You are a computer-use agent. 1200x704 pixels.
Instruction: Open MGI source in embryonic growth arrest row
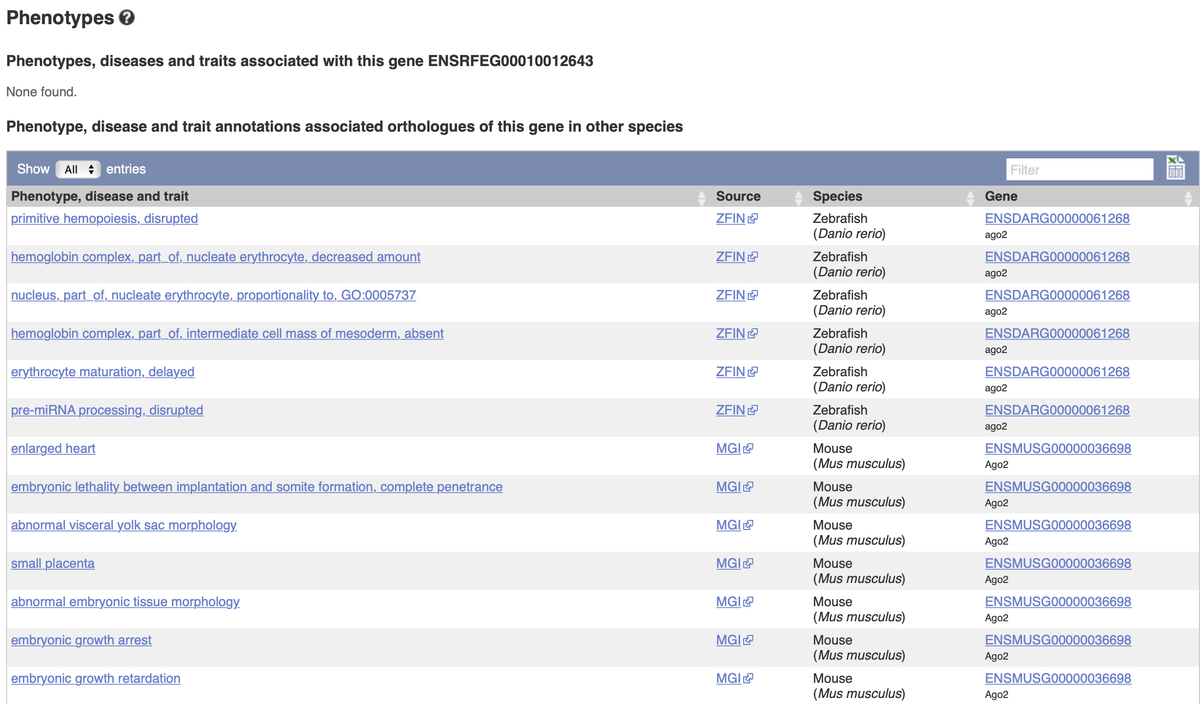[x=734, y=640]
